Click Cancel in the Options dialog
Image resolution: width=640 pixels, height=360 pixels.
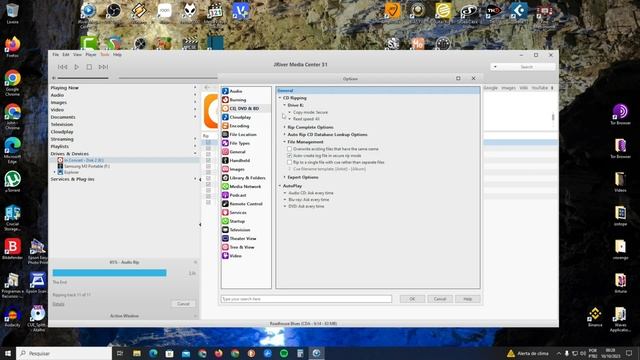click(440, 299)
